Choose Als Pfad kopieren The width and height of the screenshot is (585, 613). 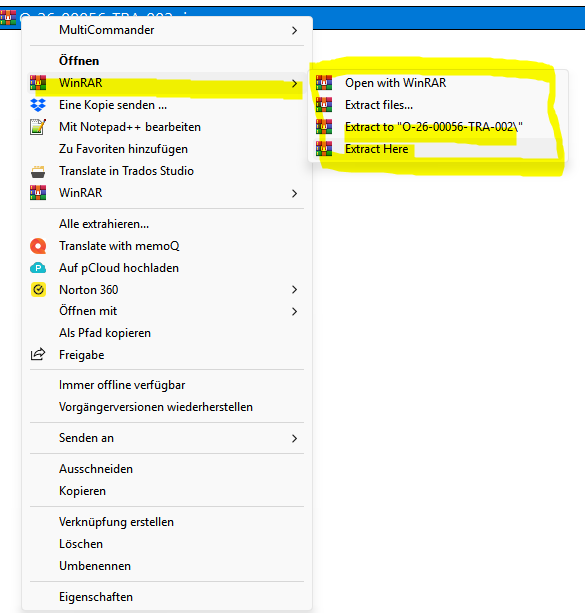pos(167,333)
